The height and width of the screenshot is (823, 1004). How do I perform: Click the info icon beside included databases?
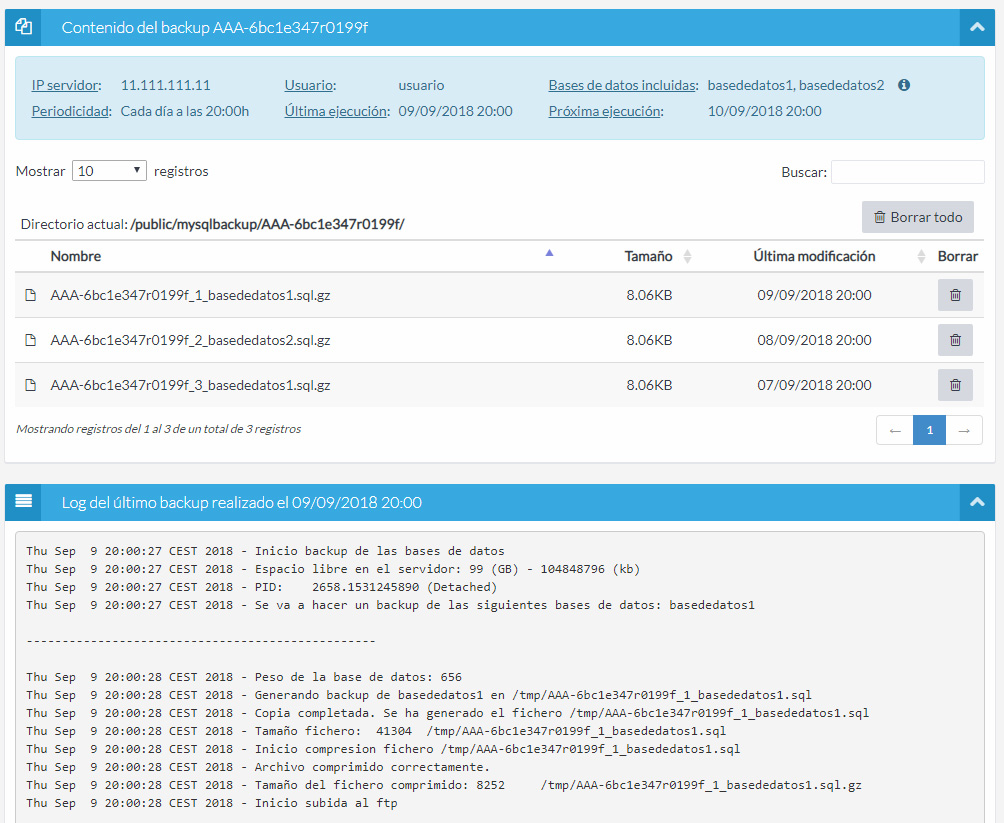coord(904,85)
